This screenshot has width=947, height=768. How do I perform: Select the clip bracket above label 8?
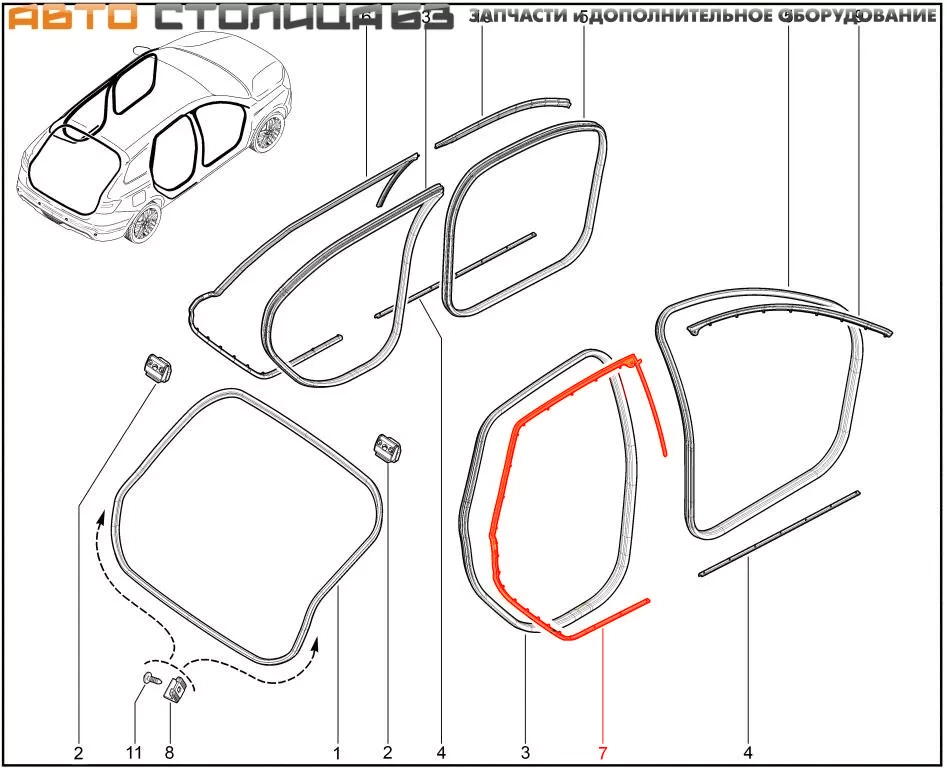tap(173, 687)
